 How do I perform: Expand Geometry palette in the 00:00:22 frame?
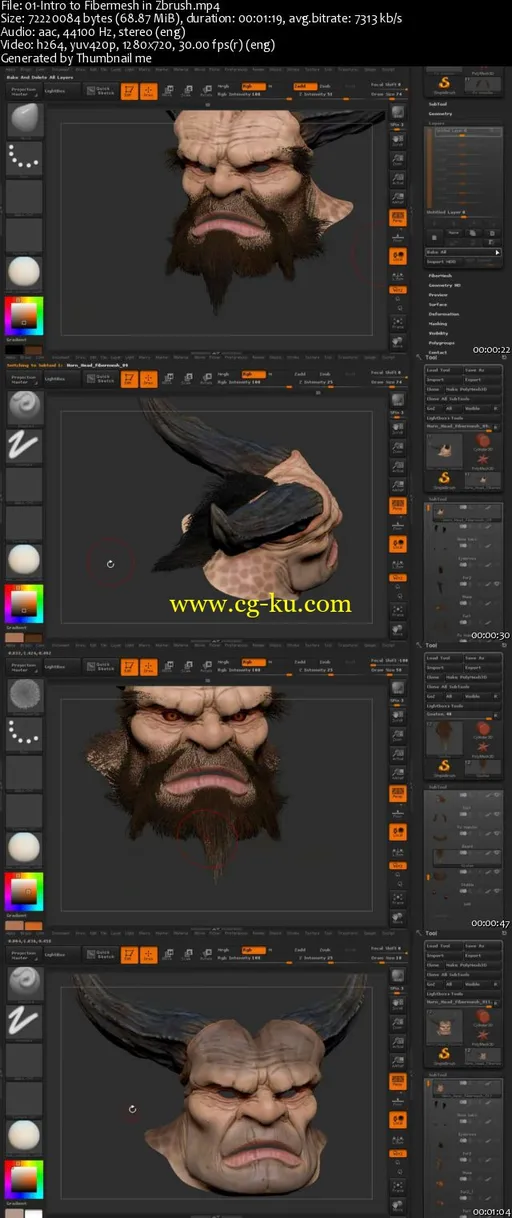click(440, 114)
